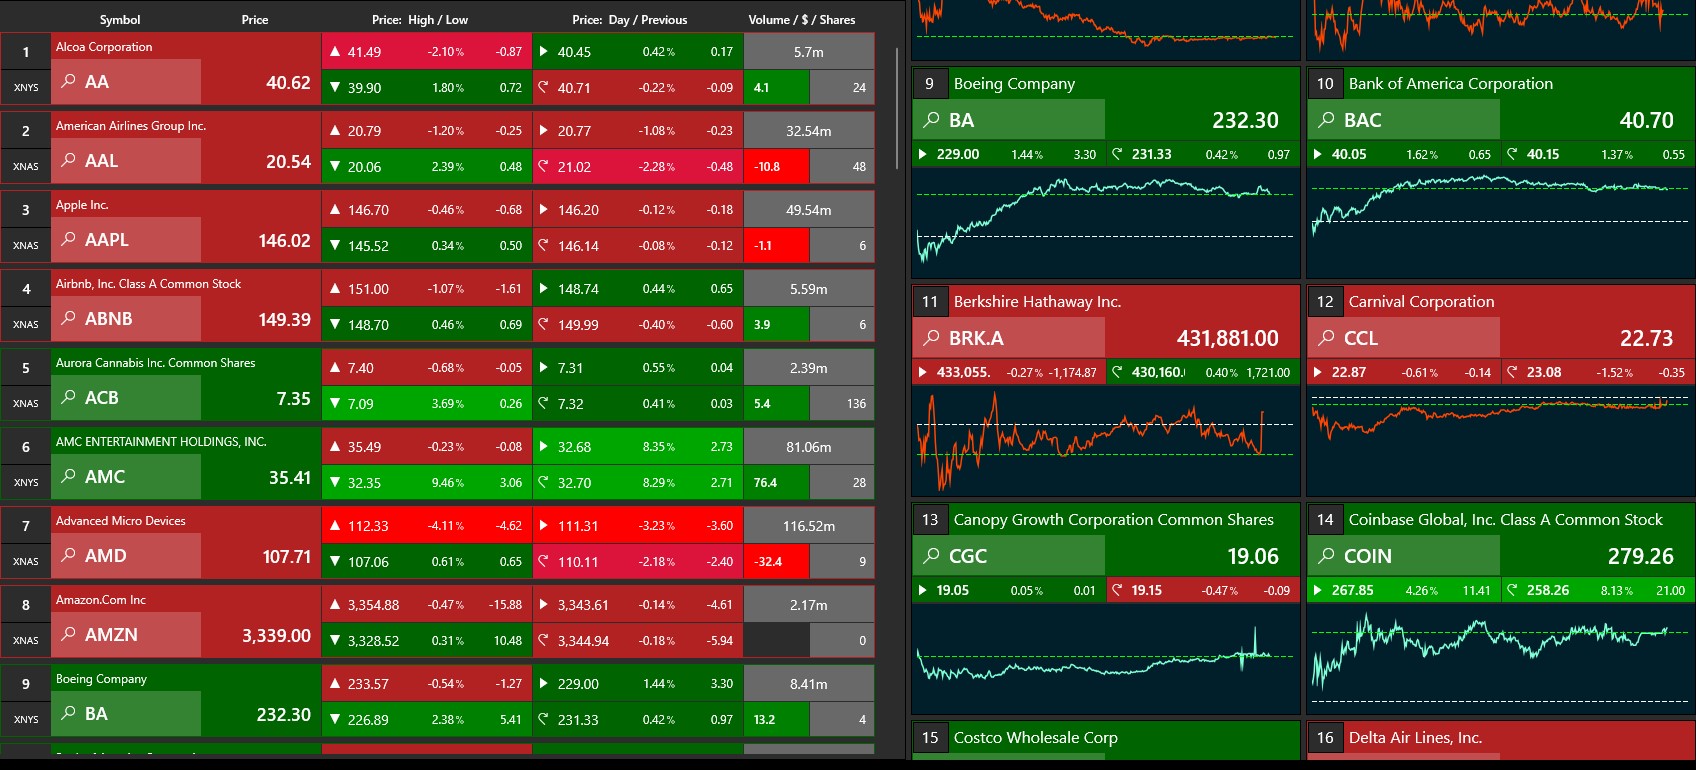This screenshot has height=770, width=1696.
Task: Click the magnifier icon beside AA symbol
Action: tap(68, 81)
